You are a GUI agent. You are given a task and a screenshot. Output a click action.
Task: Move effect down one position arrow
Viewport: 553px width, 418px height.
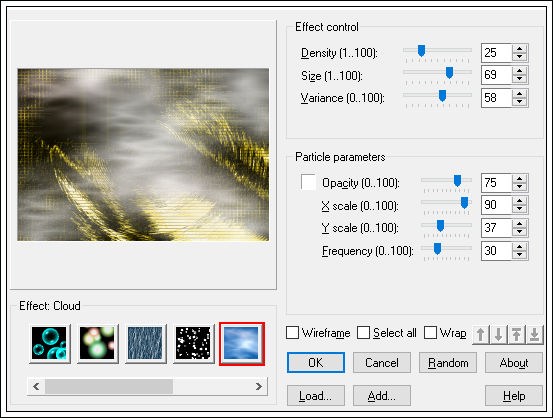498,334
